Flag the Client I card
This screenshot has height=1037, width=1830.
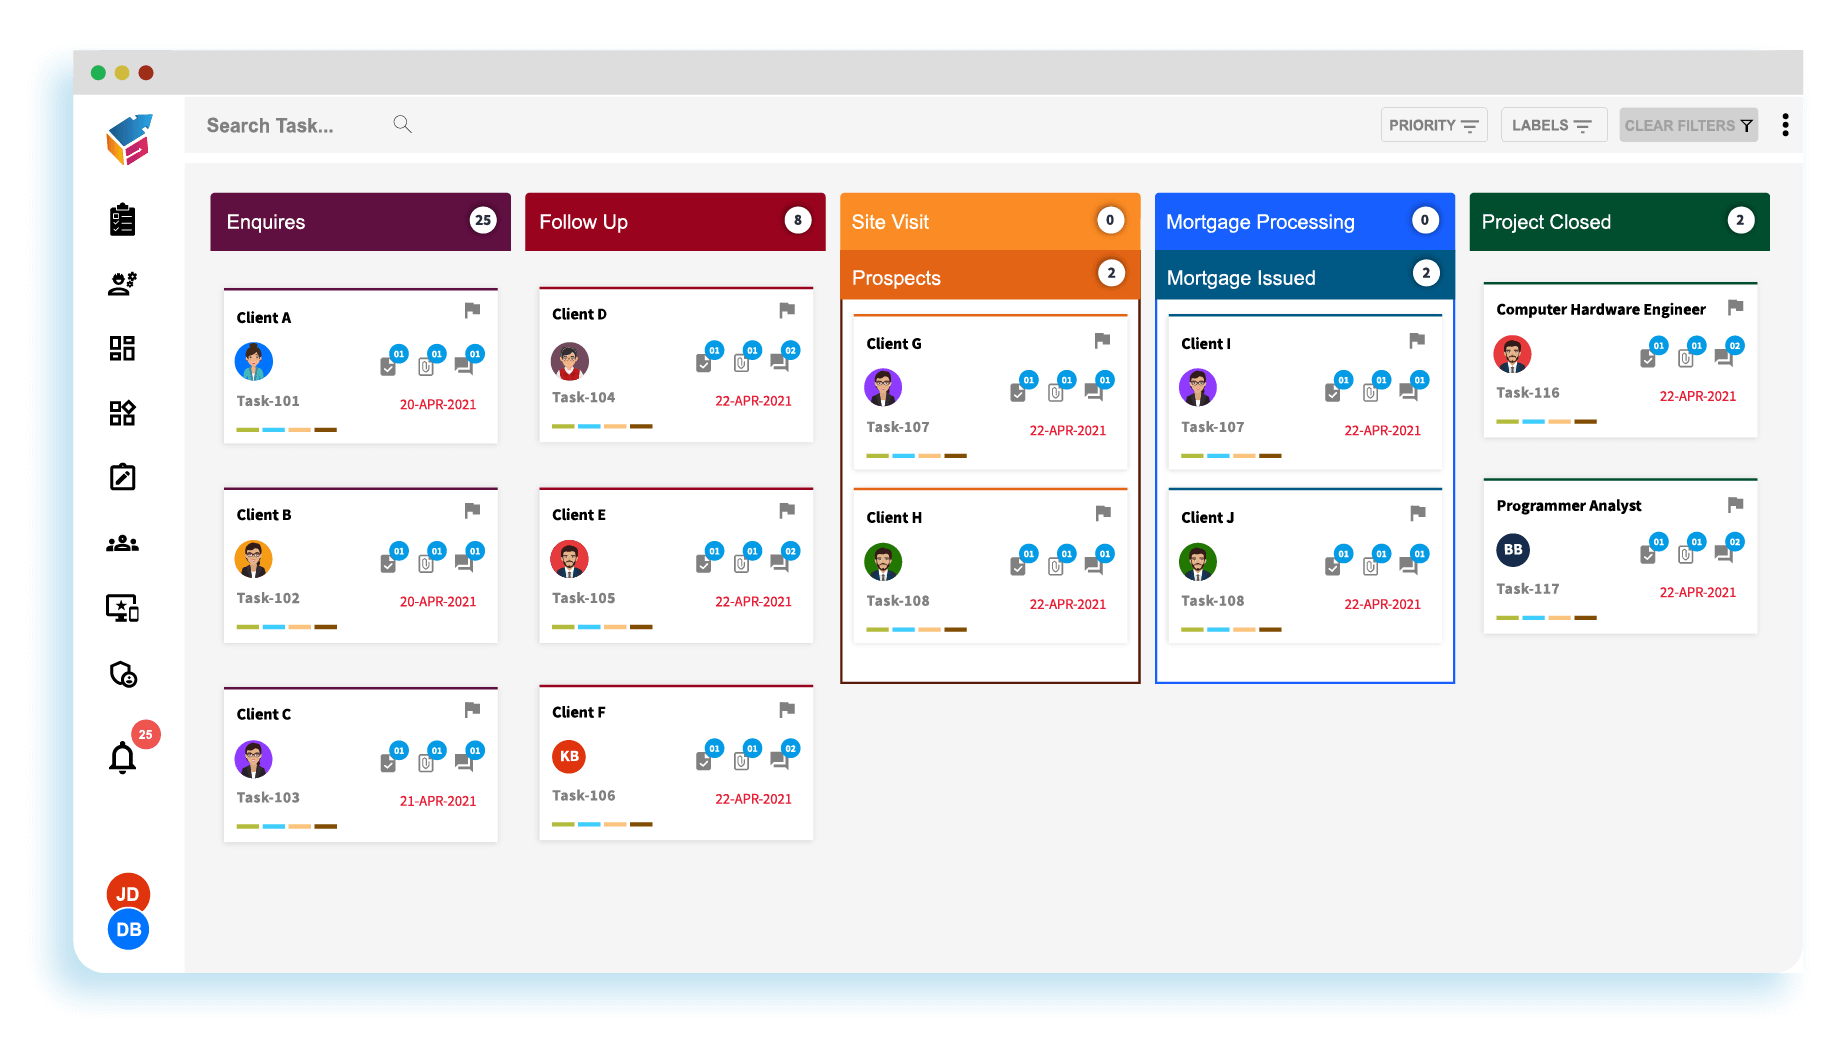[1417, 340]
